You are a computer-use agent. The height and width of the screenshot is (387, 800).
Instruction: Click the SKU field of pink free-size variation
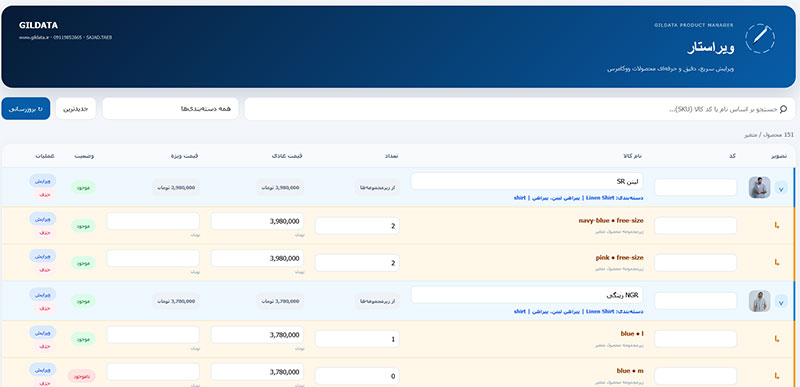point(695,263)
